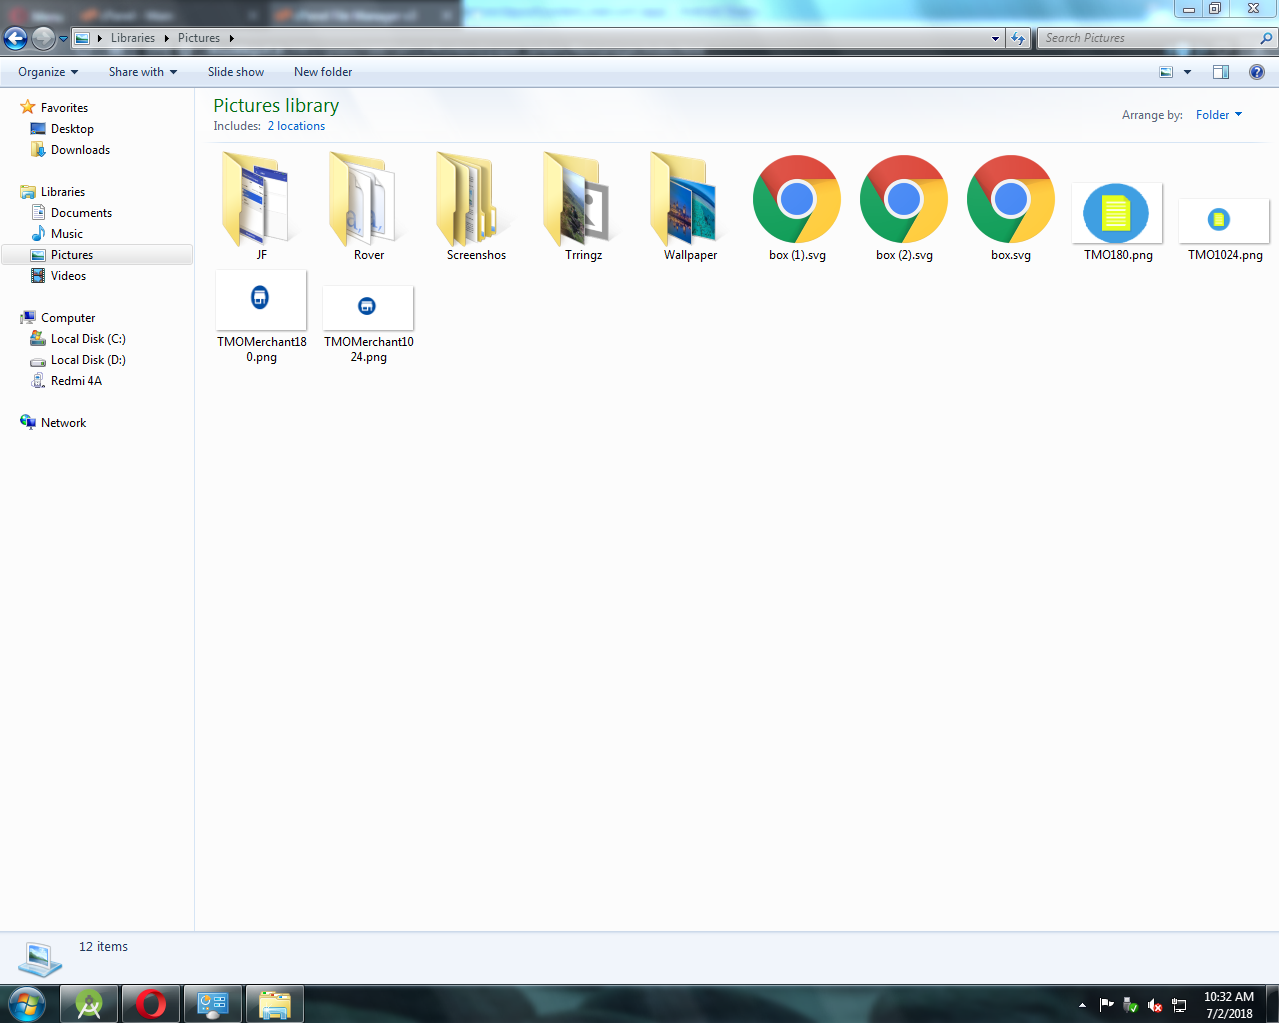Open the Help question mark icon
Screen dimensions: 1279x1023
(x=1256, y=72)
